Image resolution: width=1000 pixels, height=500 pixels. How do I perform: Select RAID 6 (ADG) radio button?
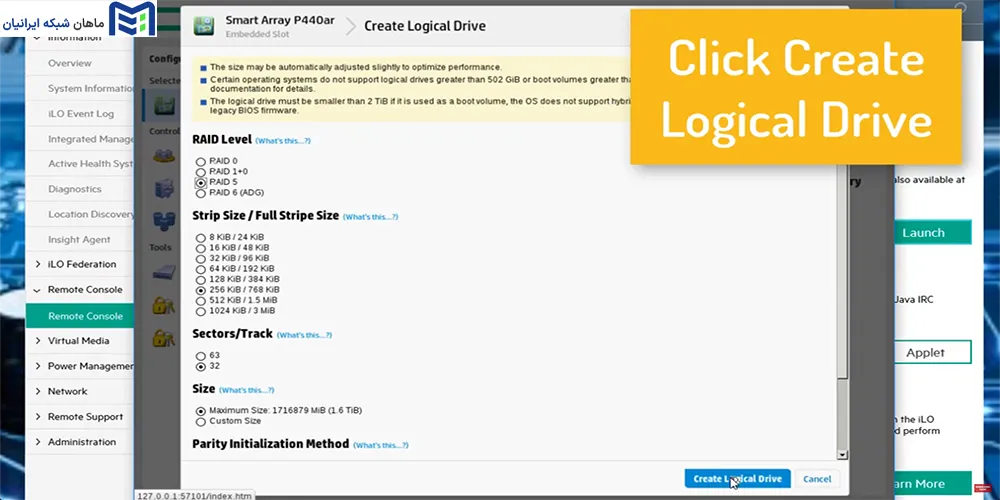201,193
